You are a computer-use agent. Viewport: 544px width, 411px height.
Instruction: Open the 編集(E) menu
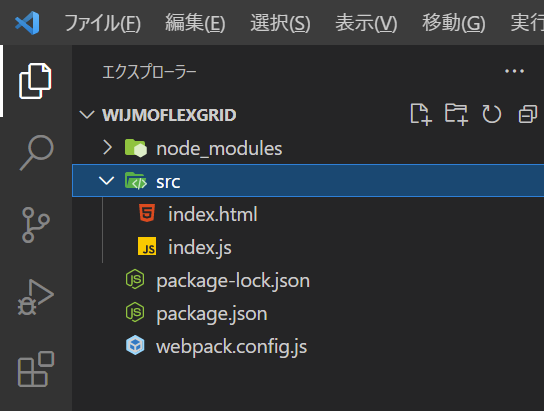195,23
